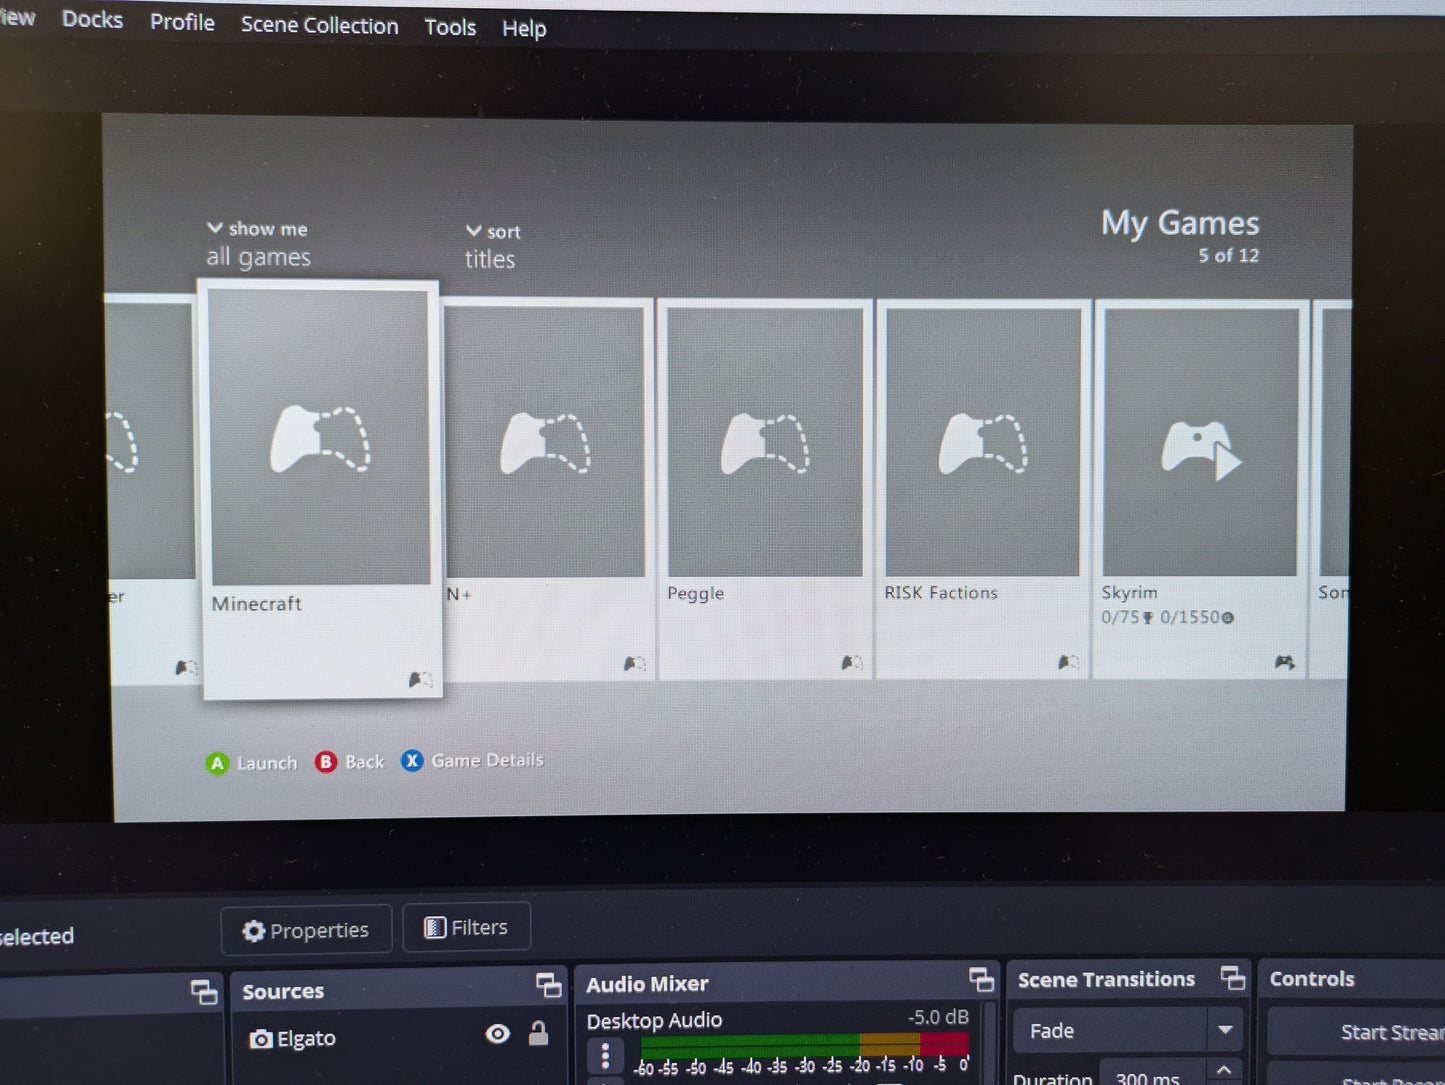The width and height of the screenshot is (1445, 1085).
Task: Click controller icon under N+ tile
Action: tap(634, 664)
